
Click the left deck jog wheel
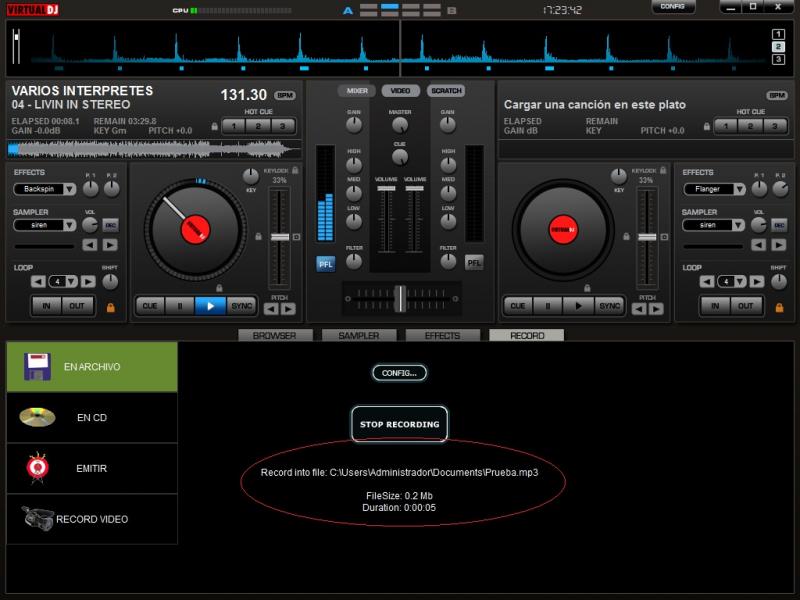pyautogui.click(x=195, y=230)
